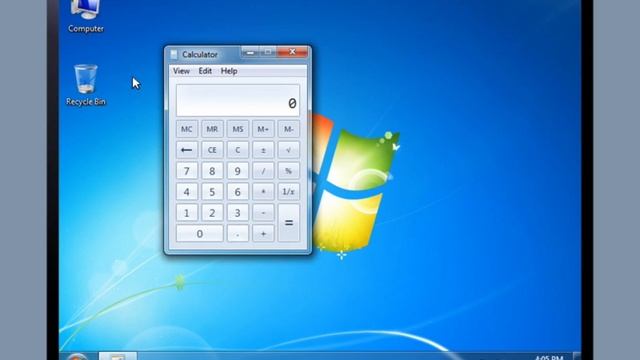Click the digit 2 button

pos(212,213)
